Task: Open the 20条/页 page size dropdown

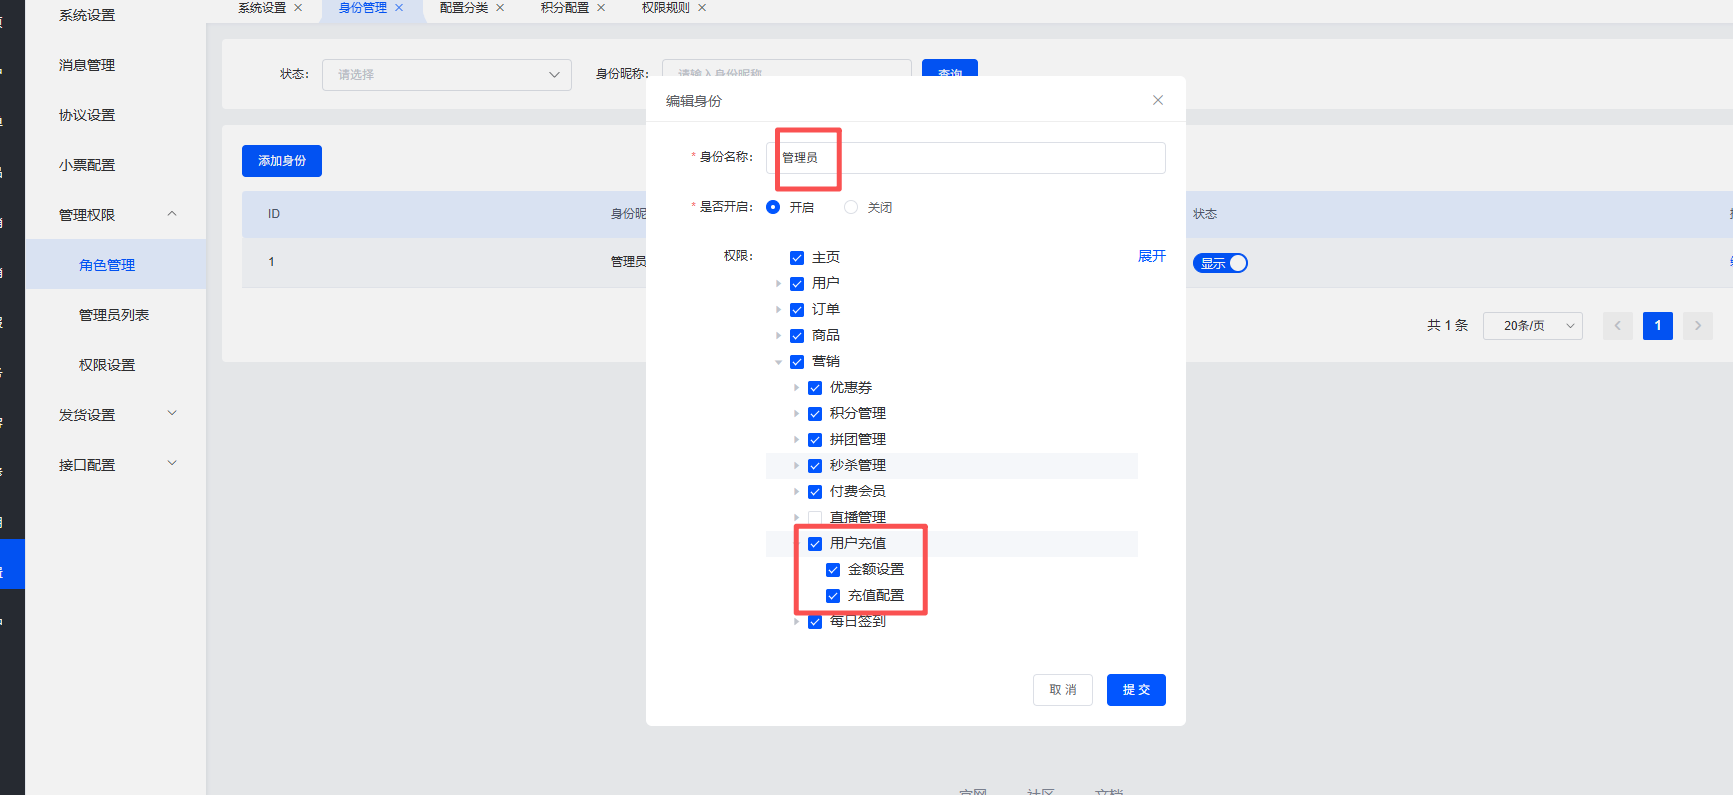Action: [1533, 326]
